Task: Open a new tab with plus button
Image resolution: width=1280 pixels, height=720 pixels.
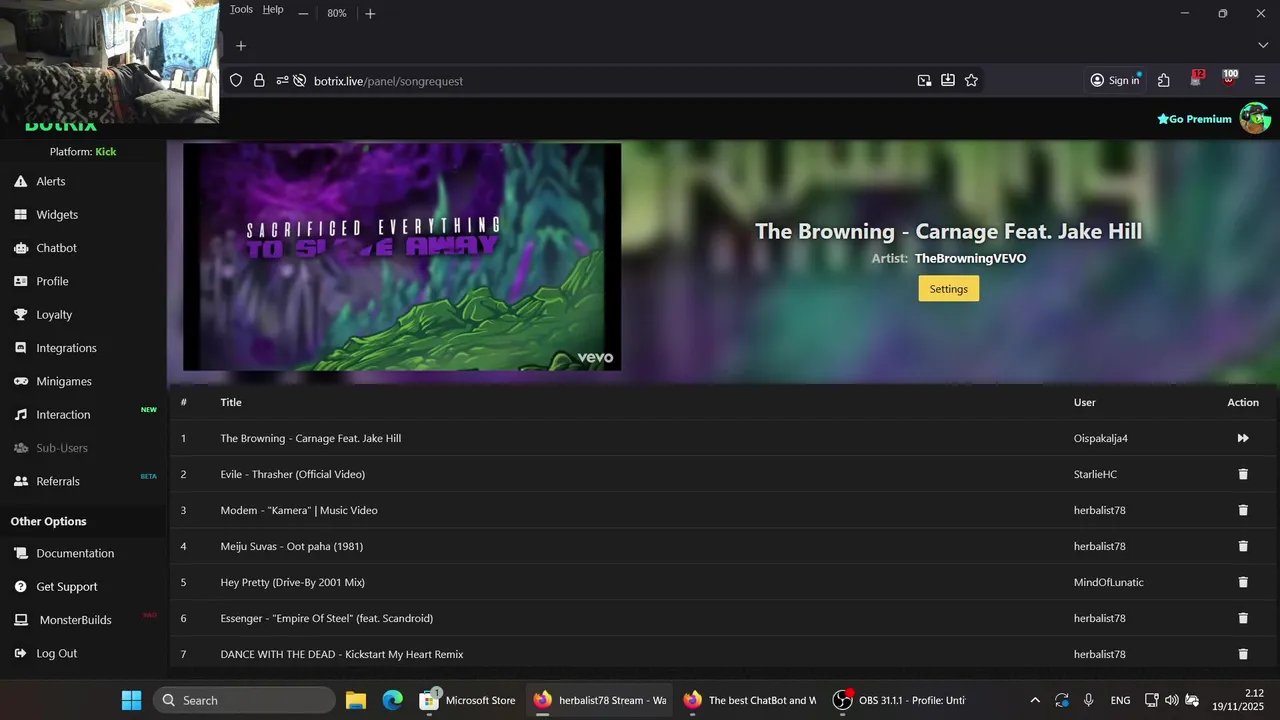Action: coord(241,45)
